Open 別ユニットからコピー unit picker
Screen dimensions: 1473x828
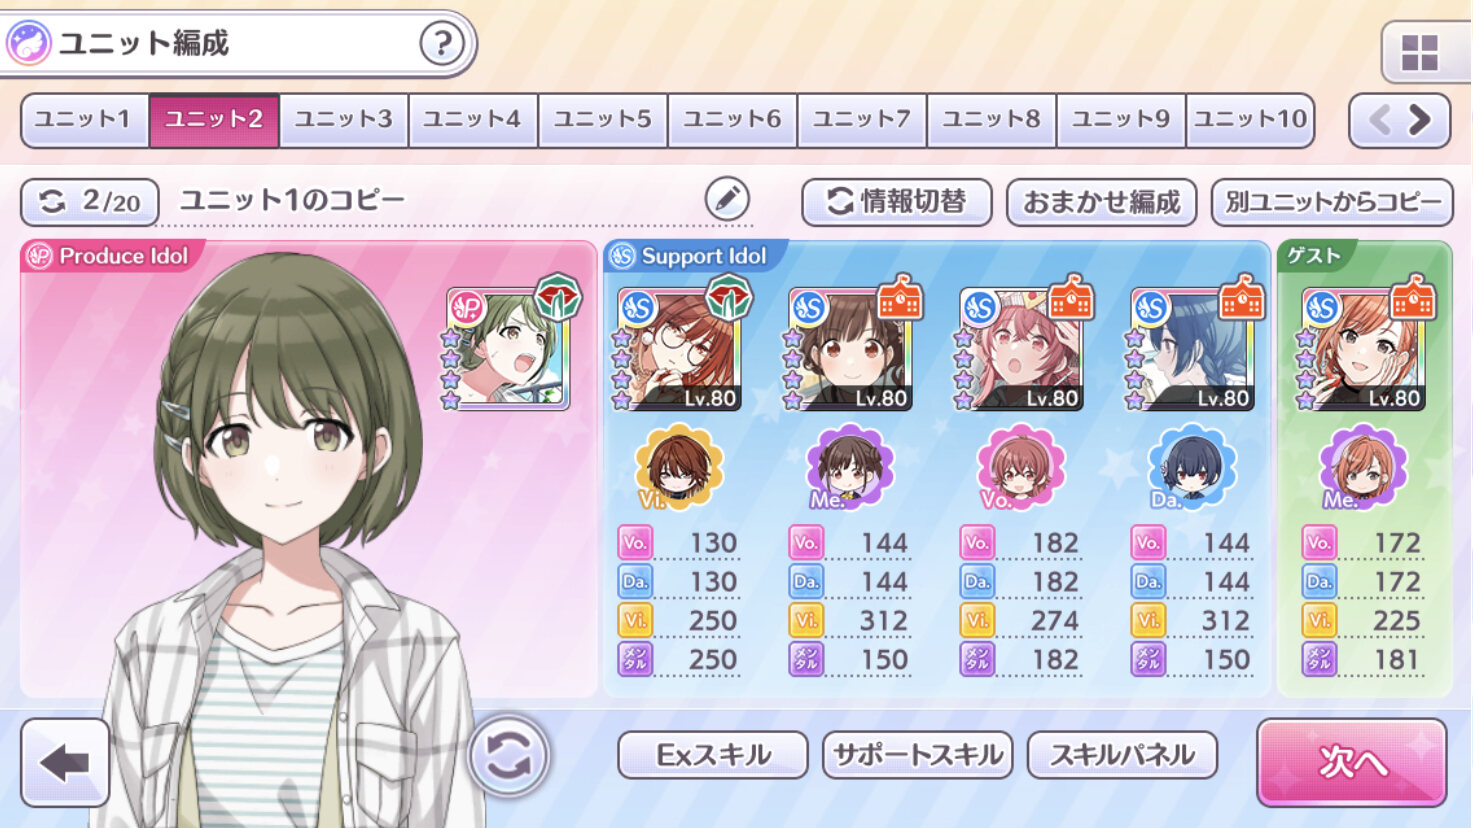point(1332,202)
